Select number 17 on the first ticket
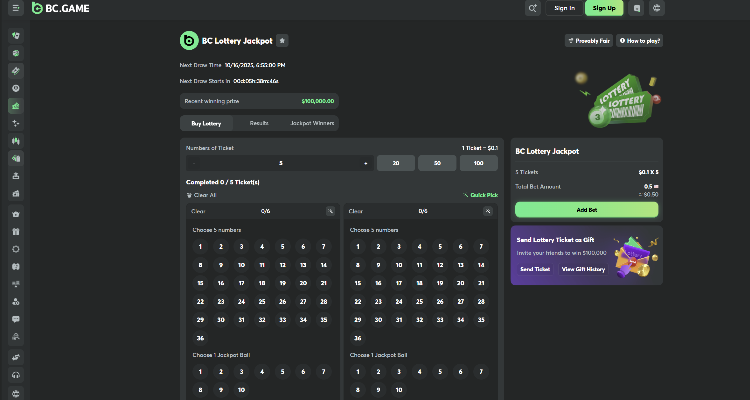This screenshot has height=400, width=750. (x=241, y=283)
